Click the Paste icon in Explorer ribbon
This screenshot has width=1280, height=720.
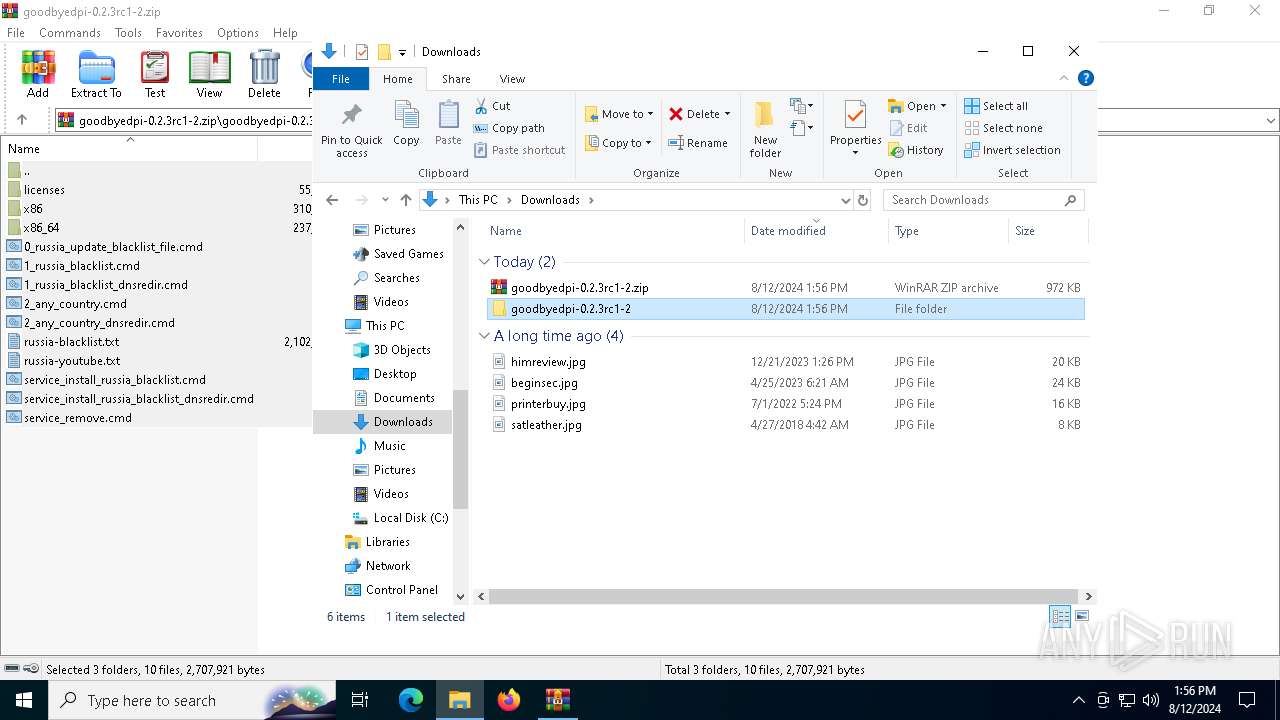click(x=448, y=124)
